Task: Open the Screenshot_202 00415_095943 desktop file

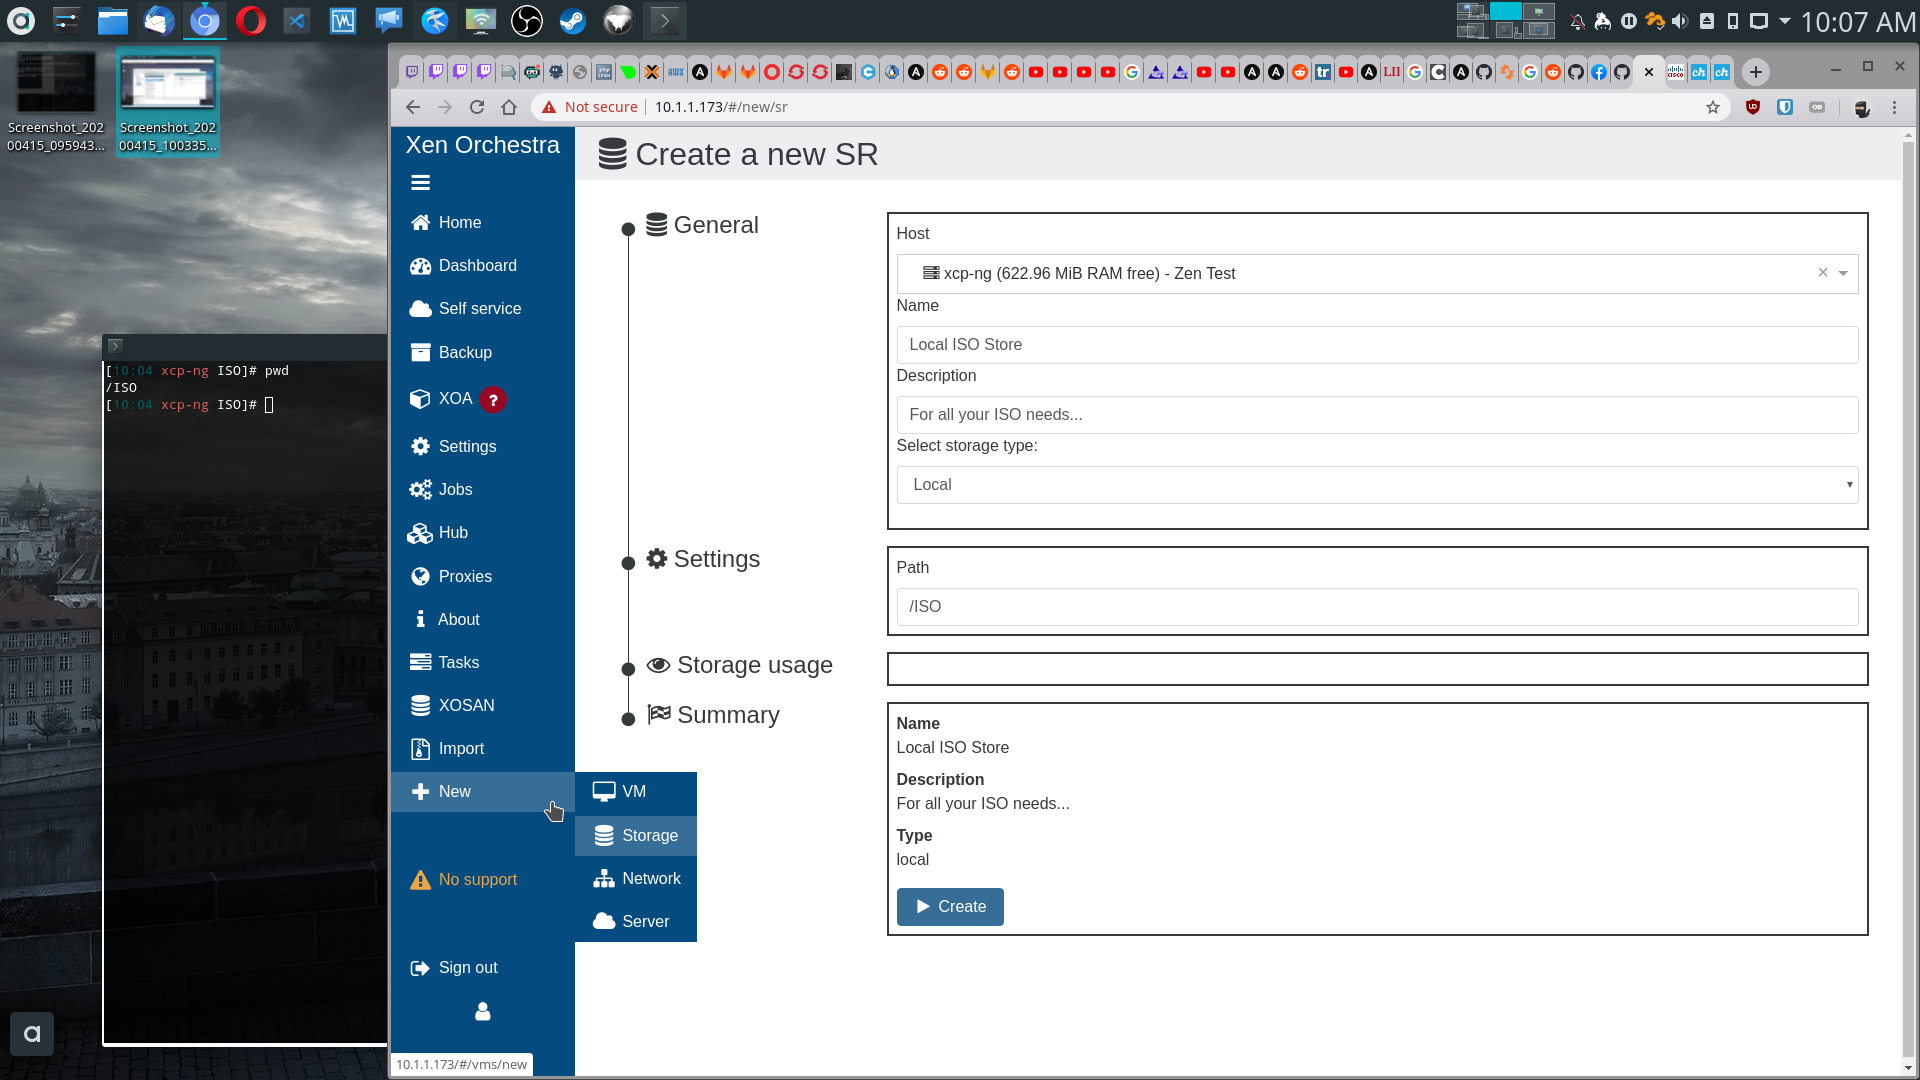Action: coord(56,102)
